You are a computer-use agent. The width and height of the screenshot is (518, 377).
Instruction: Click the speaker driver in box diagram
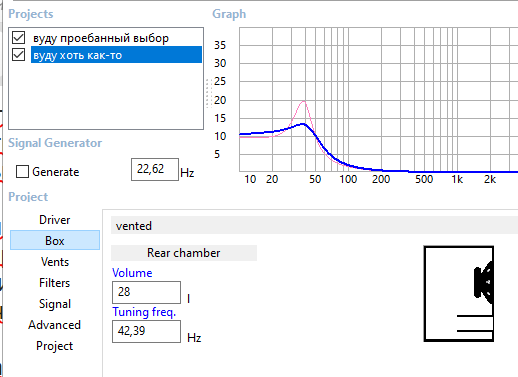pos(484,283)
